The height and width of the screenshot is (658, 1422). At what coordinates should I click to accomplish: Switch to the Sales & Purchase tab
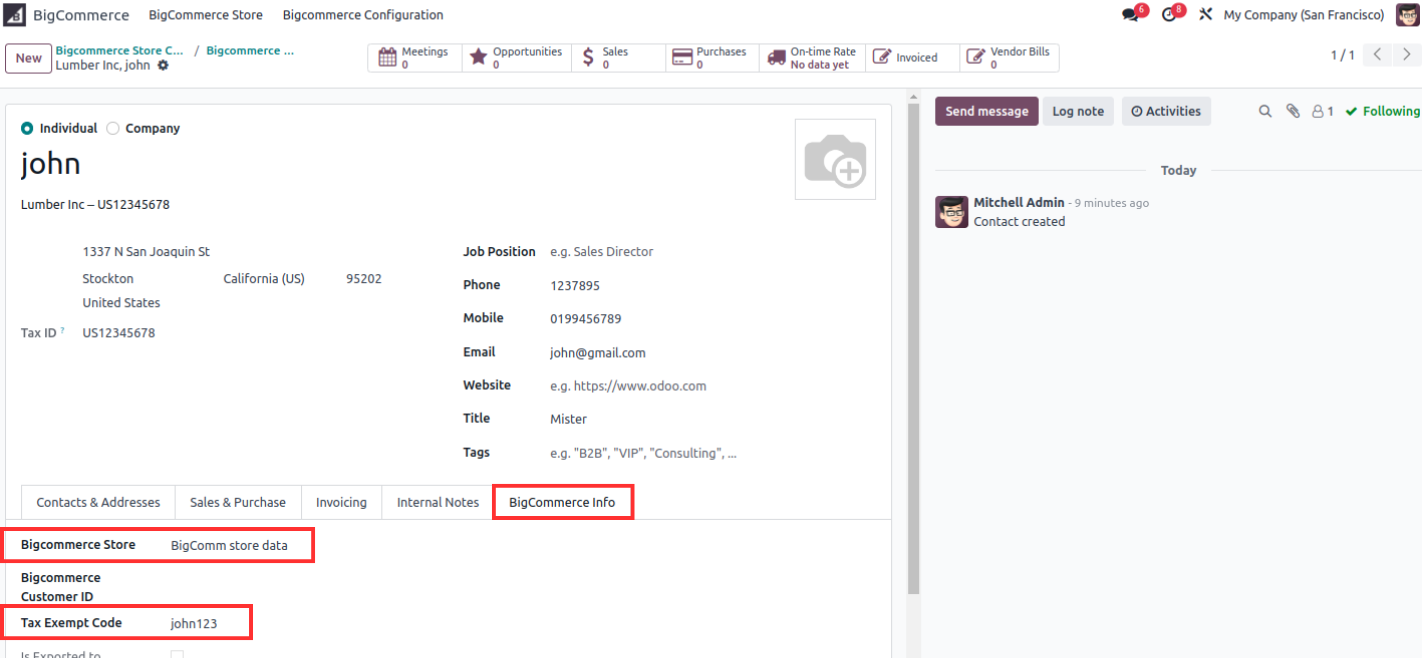[238, 502]
